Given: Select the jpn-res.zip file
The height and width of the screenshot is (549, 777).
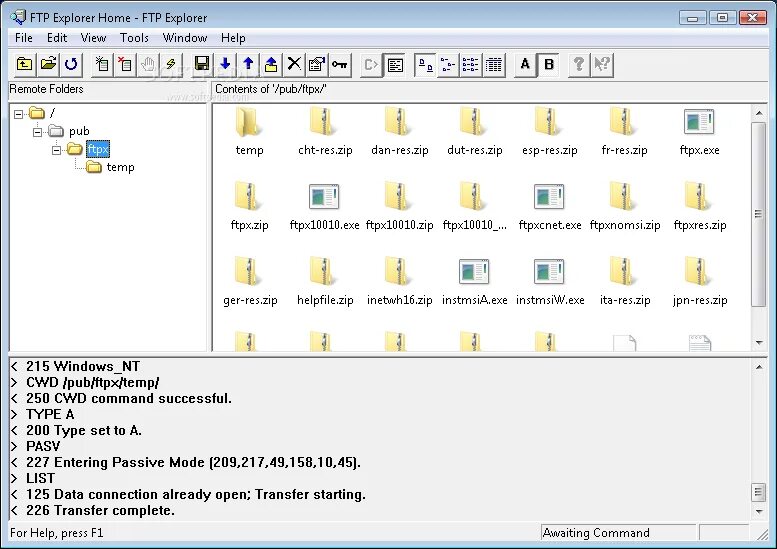Looking at the screenshot, I should 700,282.
